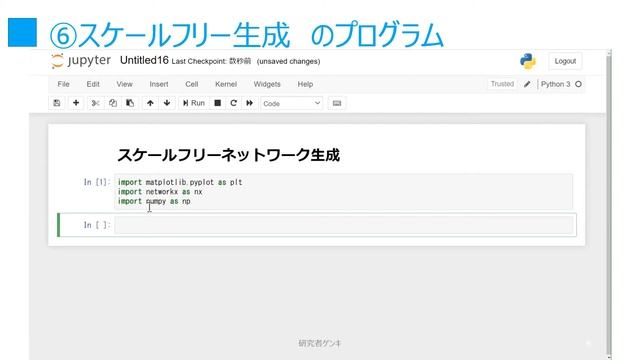Restart the kernel icon
The width and height of the screenshot is (640, 360).
pyautogui.click(x=233, y=103)
